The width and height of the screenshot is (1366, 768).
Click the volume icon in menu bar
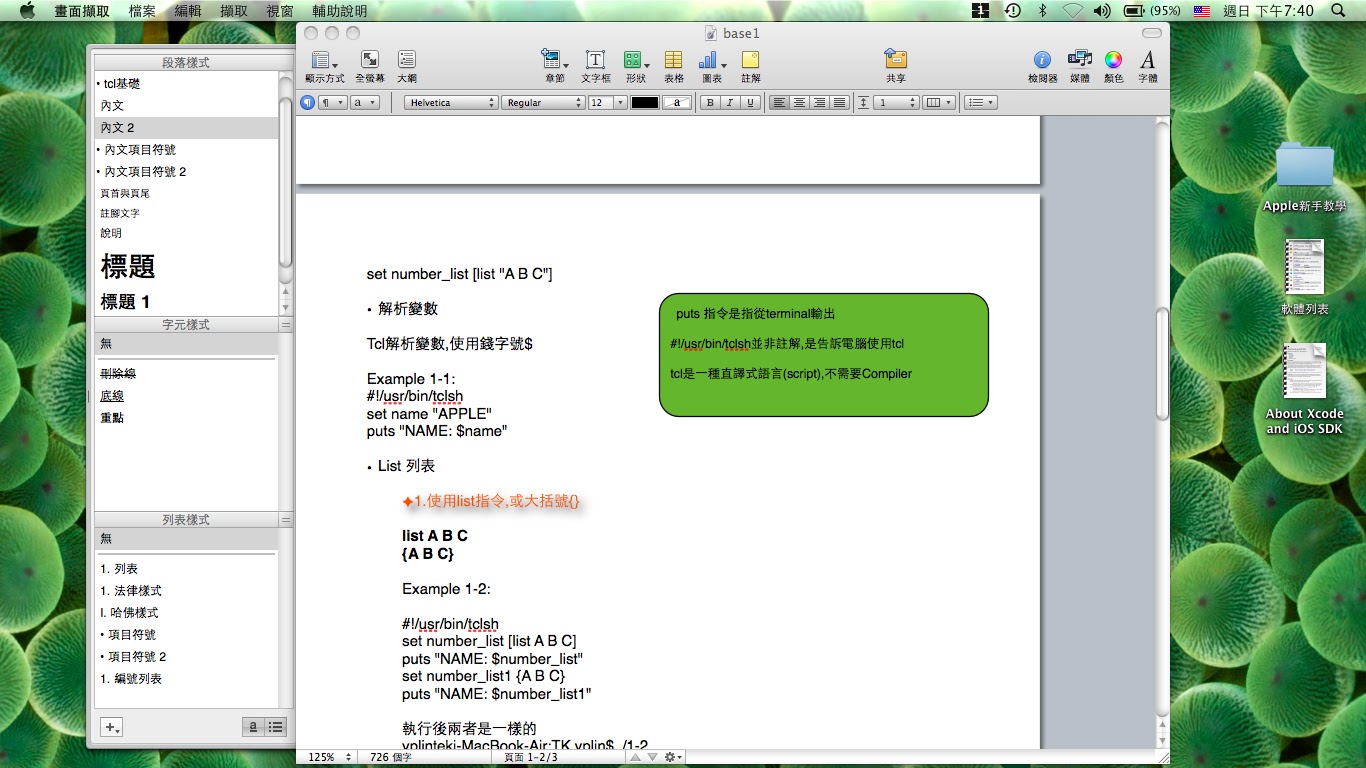[1102, 11]
